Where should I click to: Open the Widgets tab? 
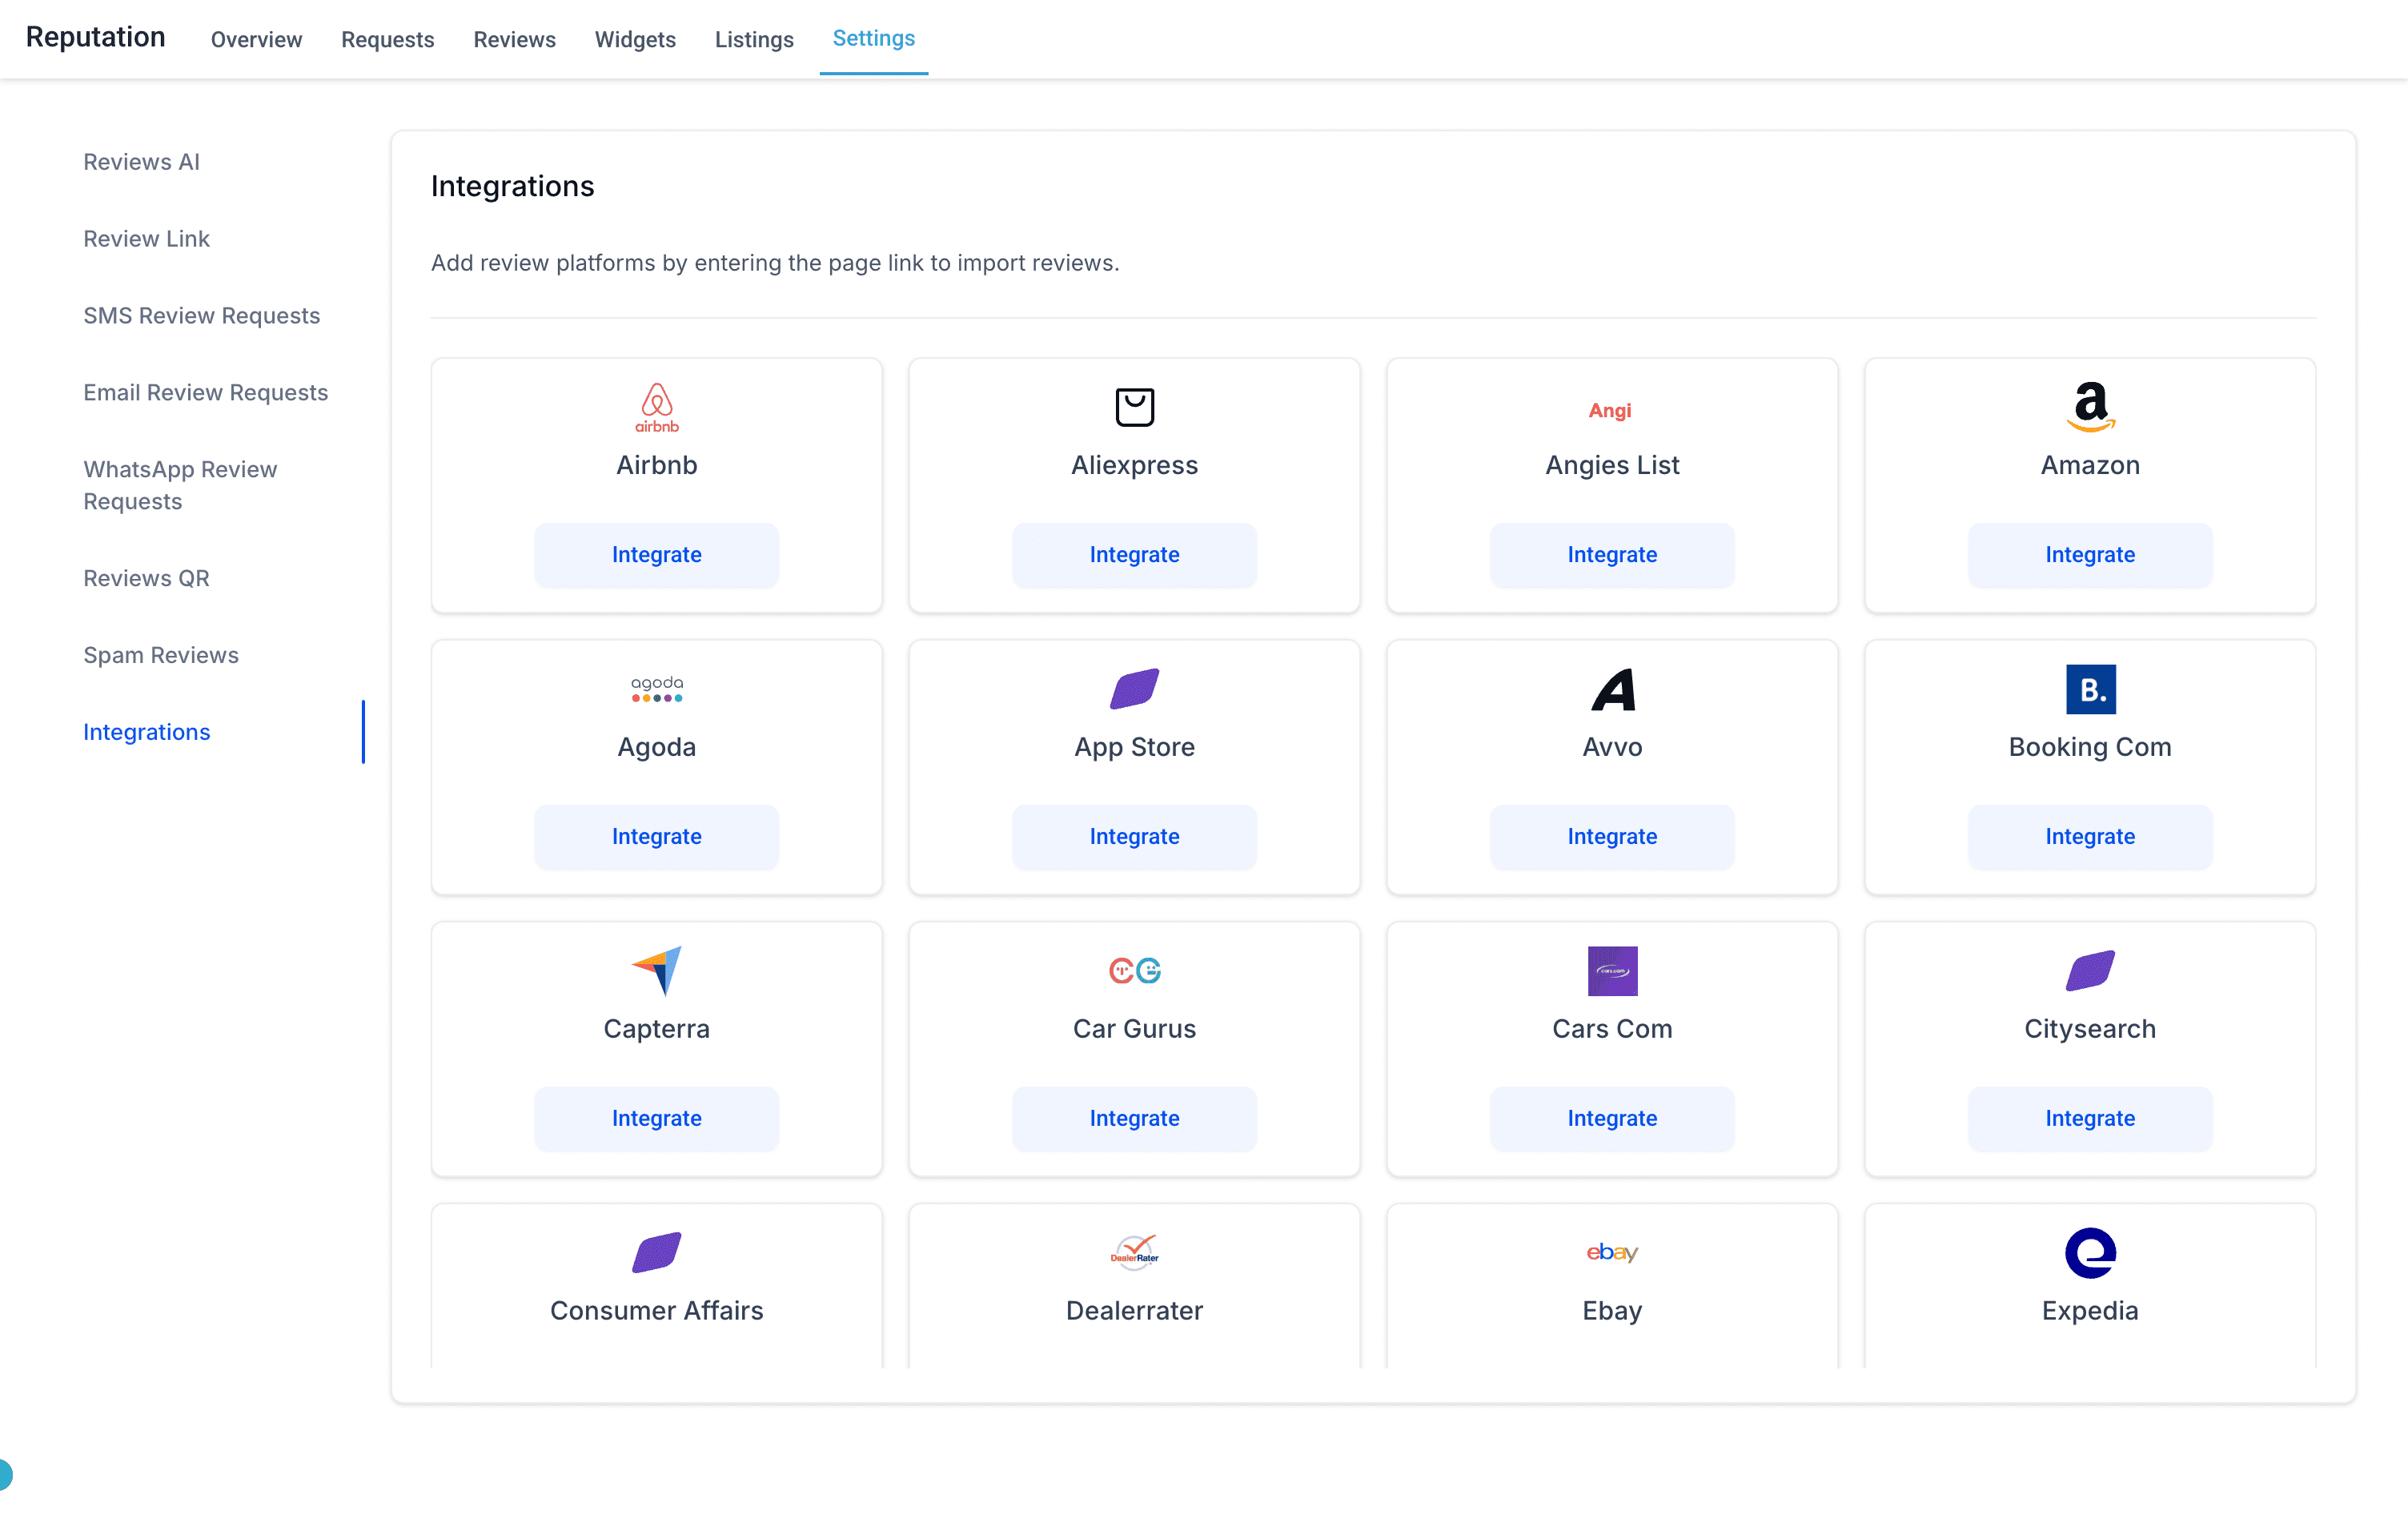click(x=635, y=39)
